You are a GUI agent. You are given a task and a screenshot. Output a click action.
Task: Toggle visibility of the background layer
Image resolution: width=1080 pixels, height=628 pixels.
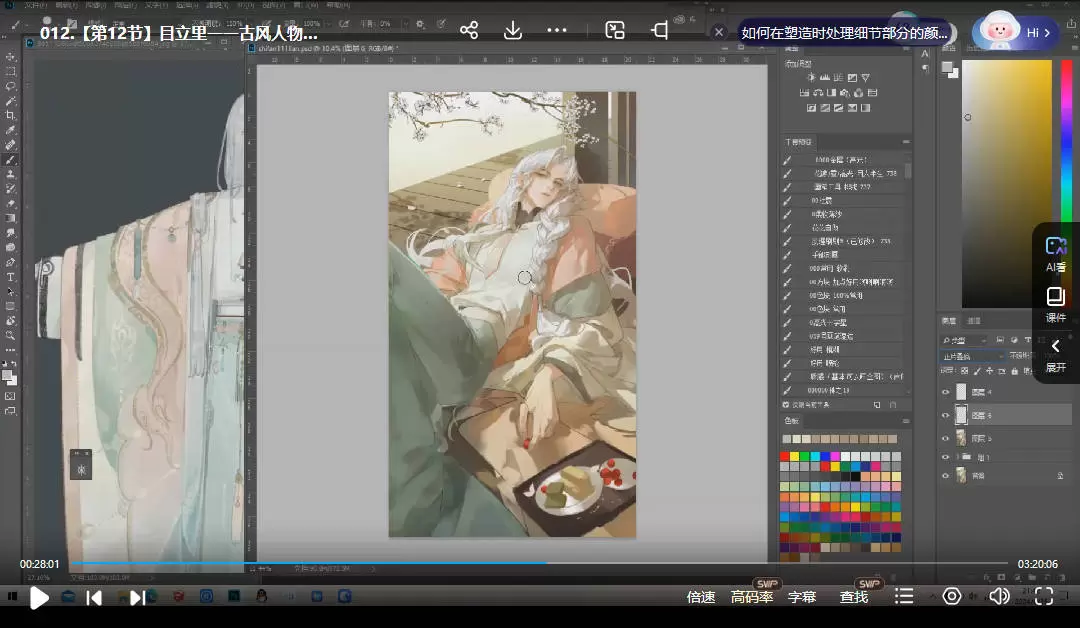(x=946, y=476)
